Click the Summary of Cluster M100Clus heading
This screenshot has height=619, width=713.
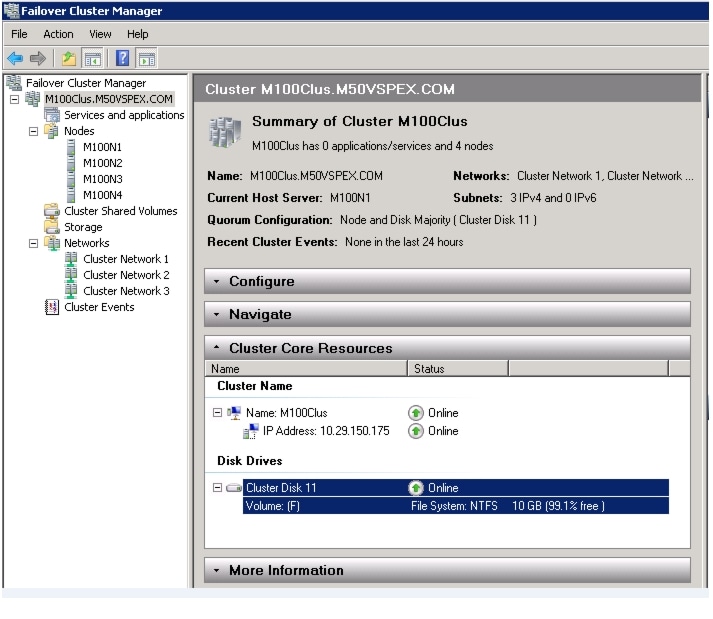click(x=360, y=121)
